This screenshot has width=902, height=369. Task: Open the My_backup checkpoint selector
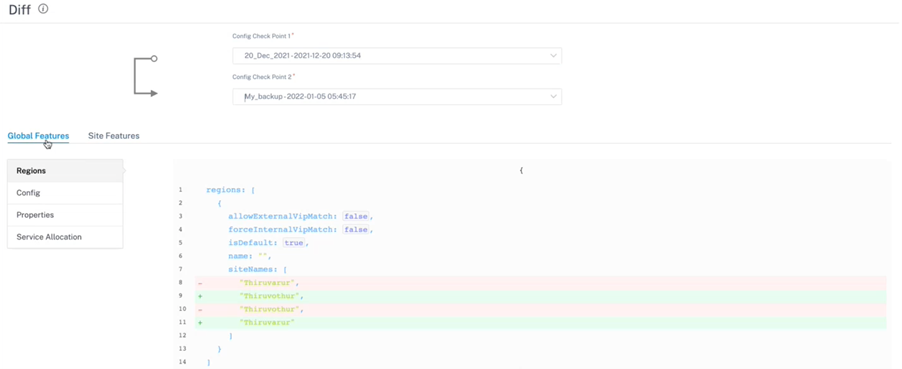click(x=397, y=97)
